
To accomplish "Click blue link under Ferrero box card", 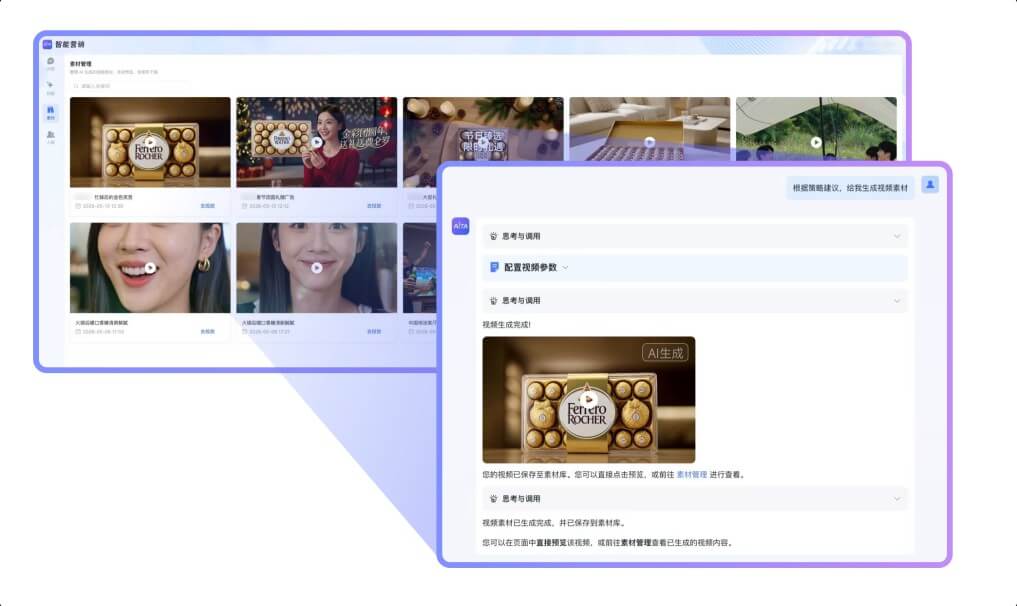I will (x=208, y=206).
